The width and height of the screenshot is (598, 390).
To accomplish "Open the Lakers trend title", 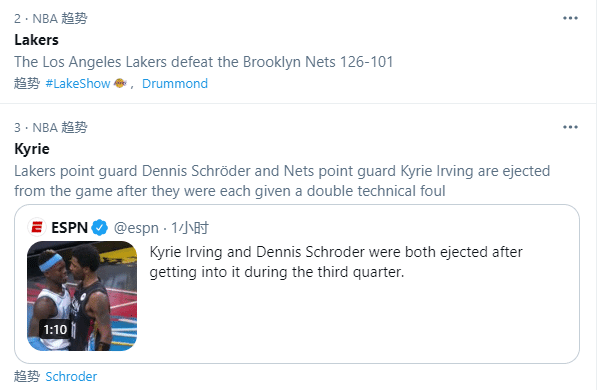I will click(x=37, y=40).
